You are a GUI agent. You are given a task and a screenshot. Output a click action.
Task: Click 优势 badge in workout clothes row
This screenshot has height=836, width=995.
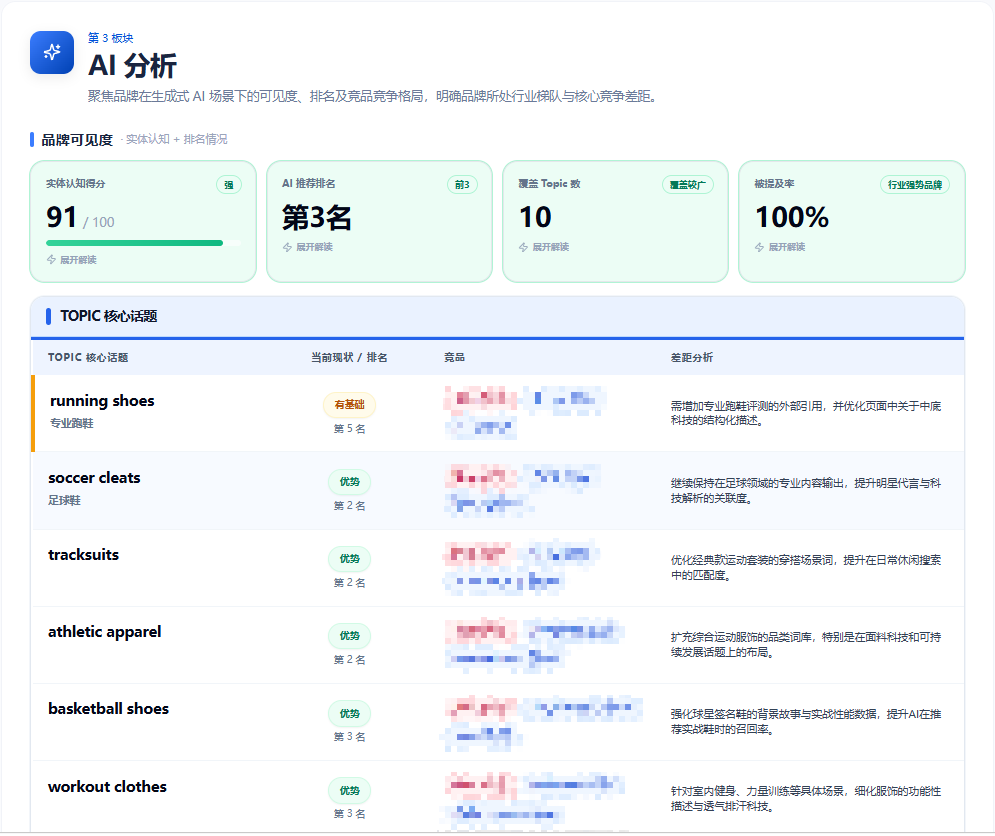click(x=350, y=790)
